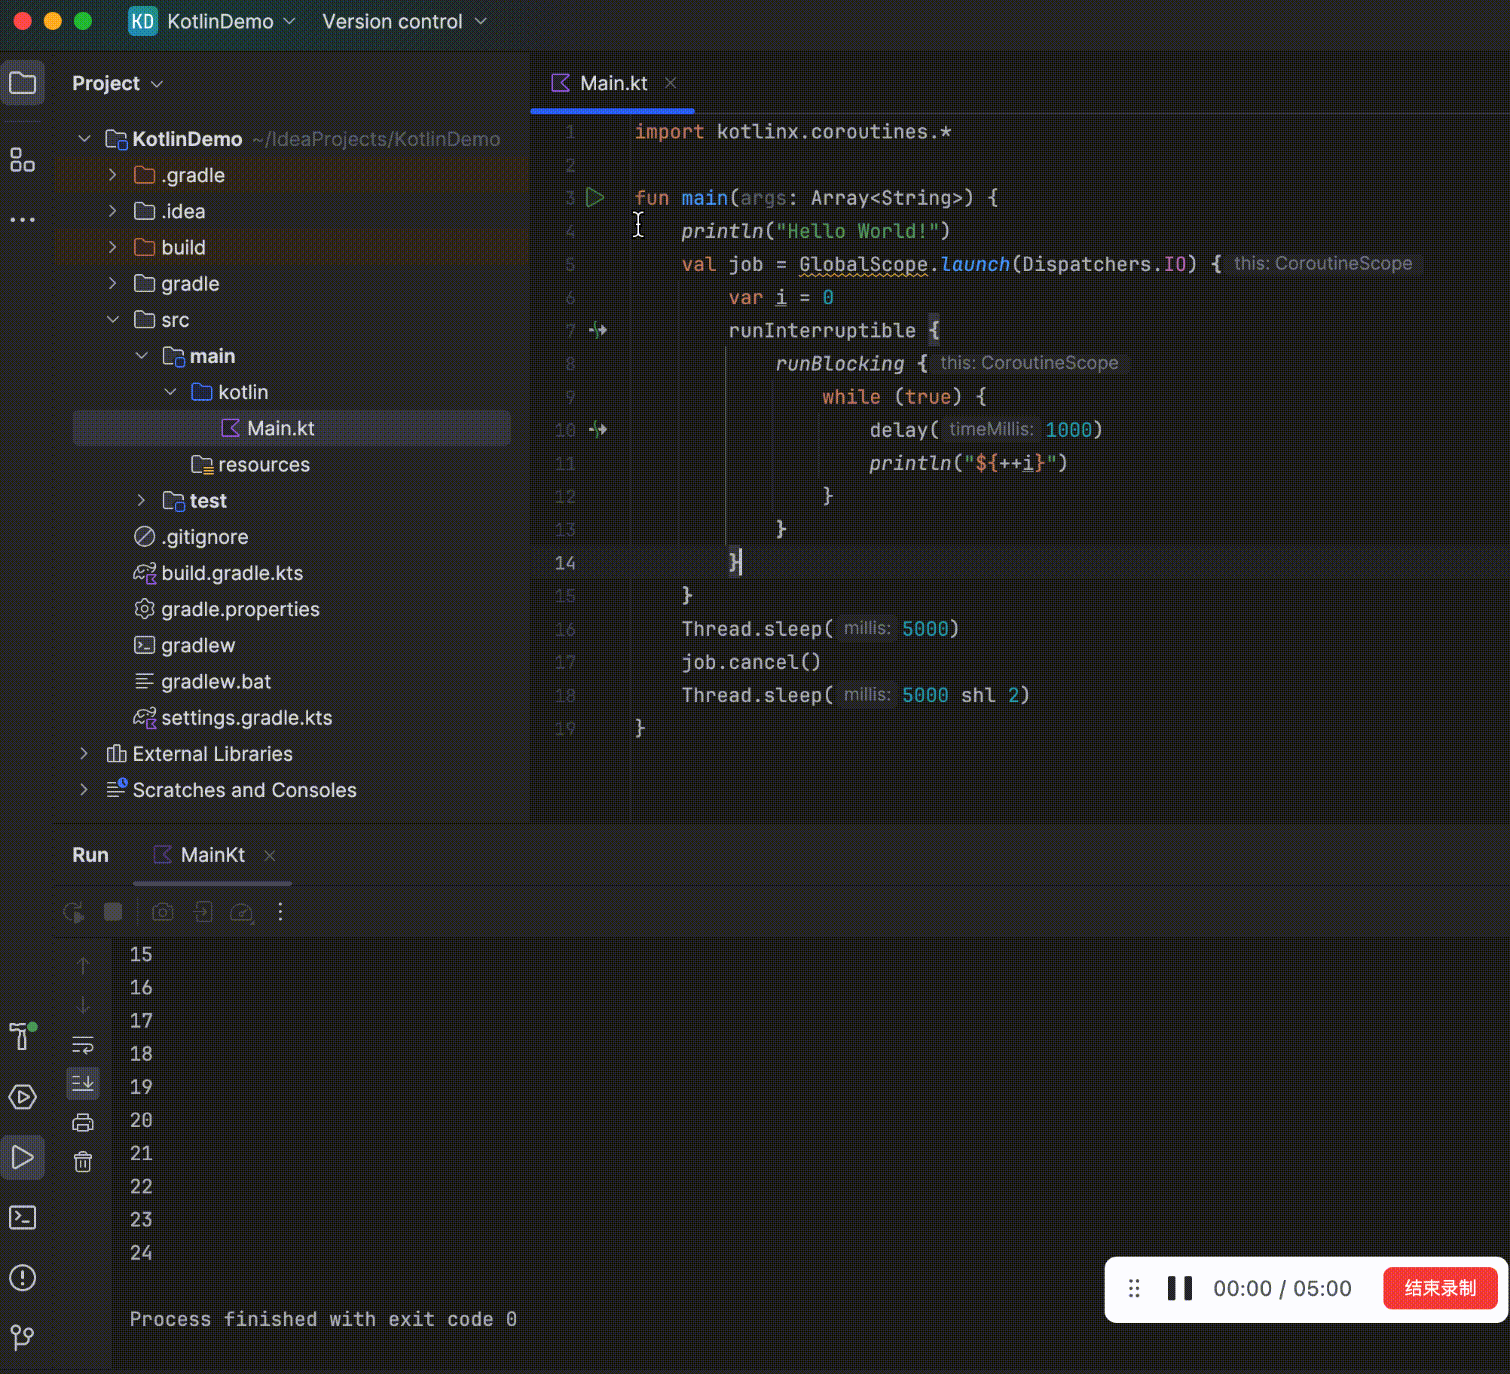Collapse the KotlinDemo root folder
The width and height of the screenshot is (1510, 1374).
(84, 139)
